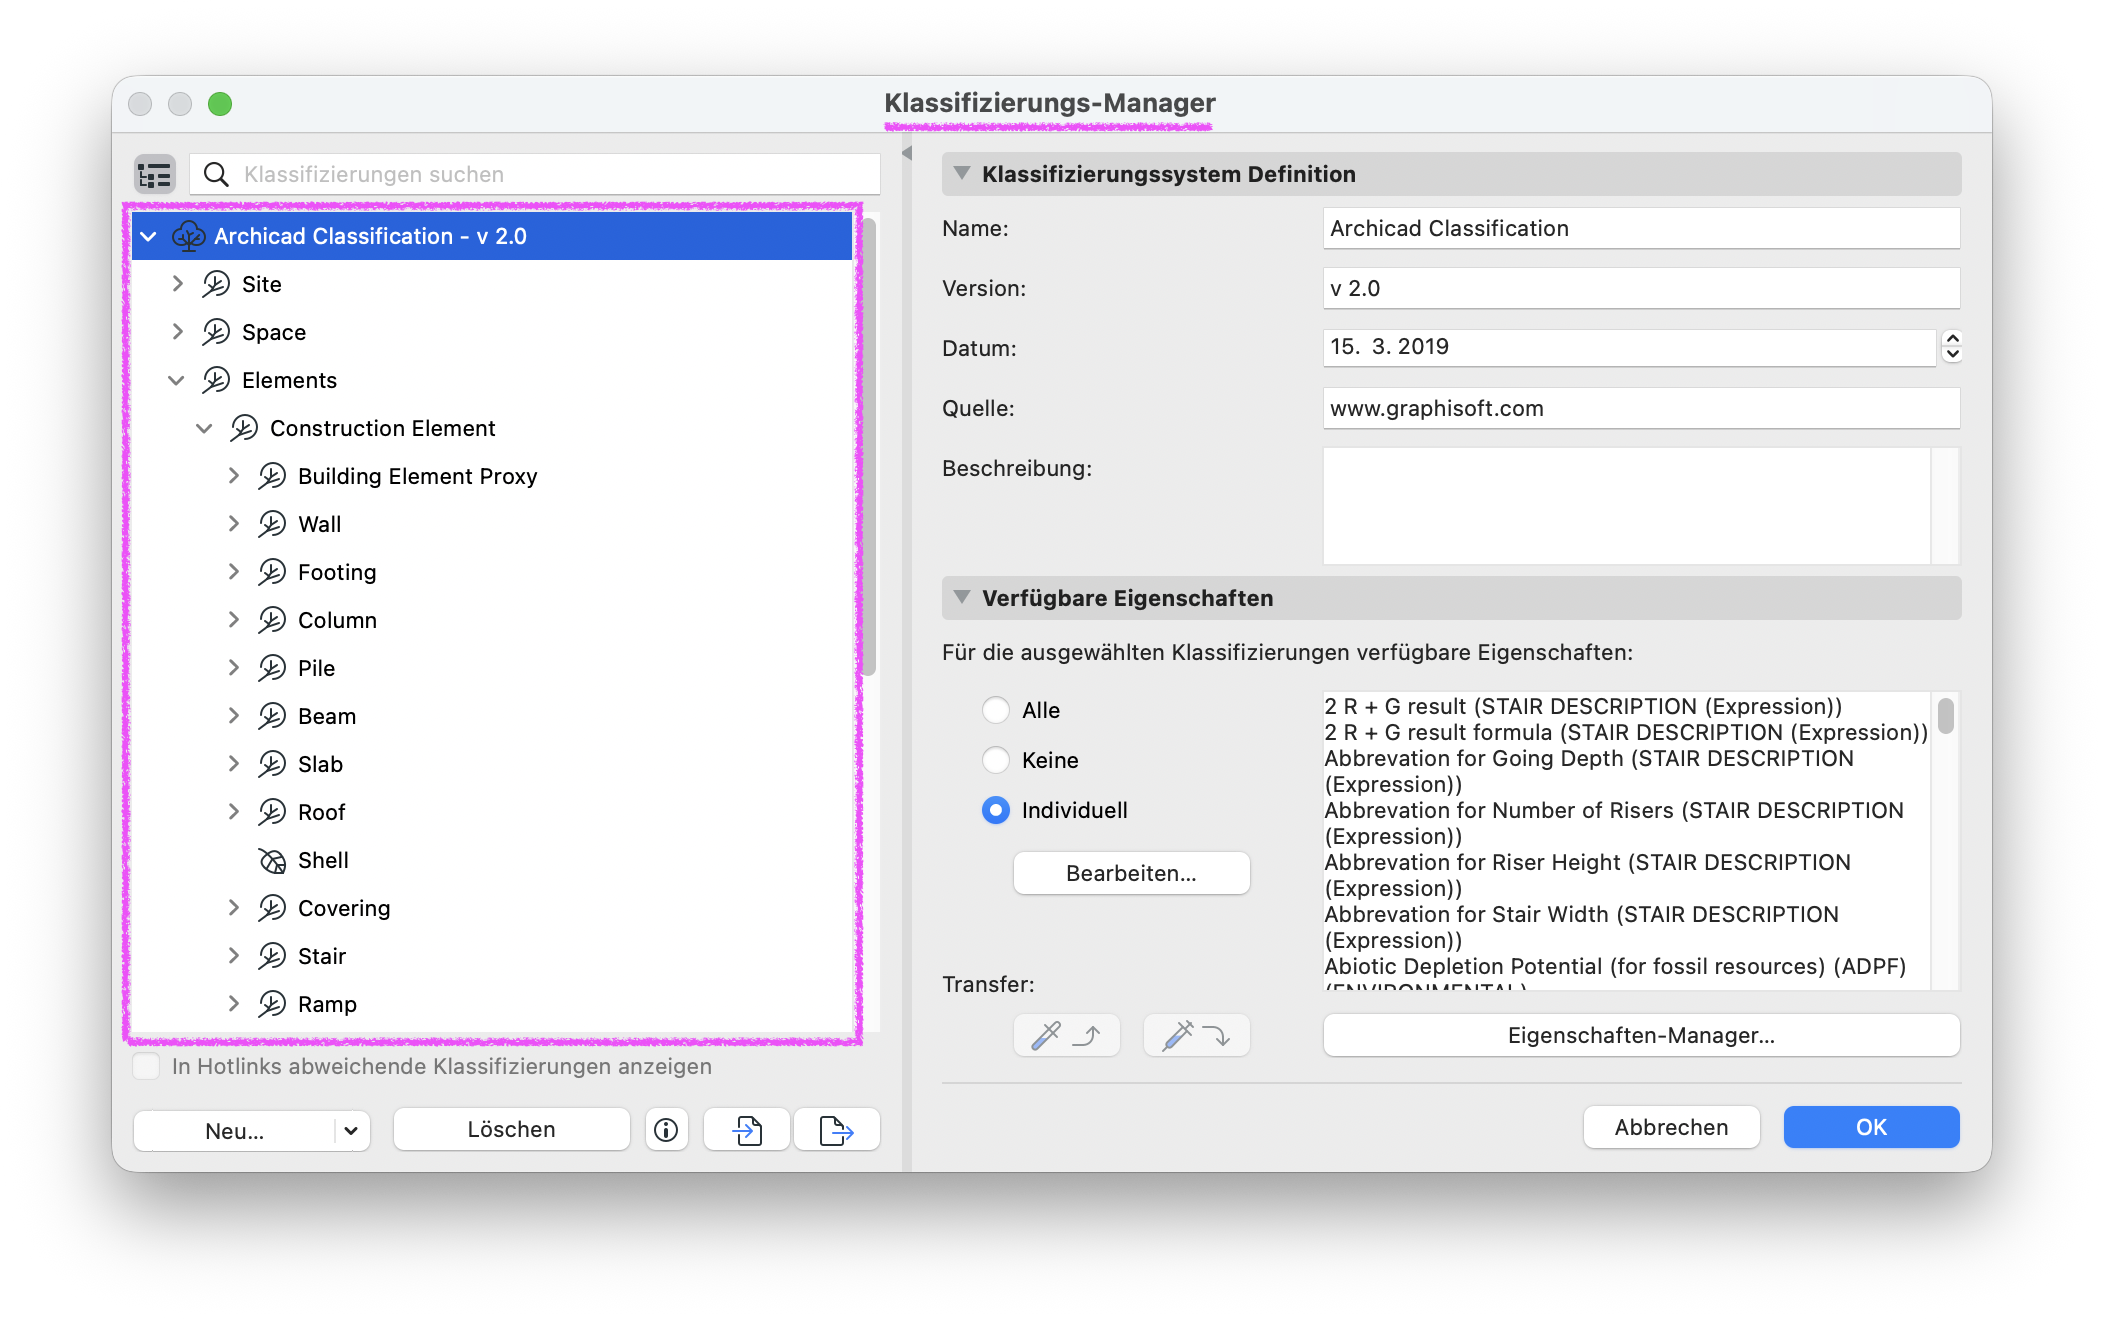Expand the Site tree node
Screen dimensions: 2104x1320
click(x=177, y=284)
